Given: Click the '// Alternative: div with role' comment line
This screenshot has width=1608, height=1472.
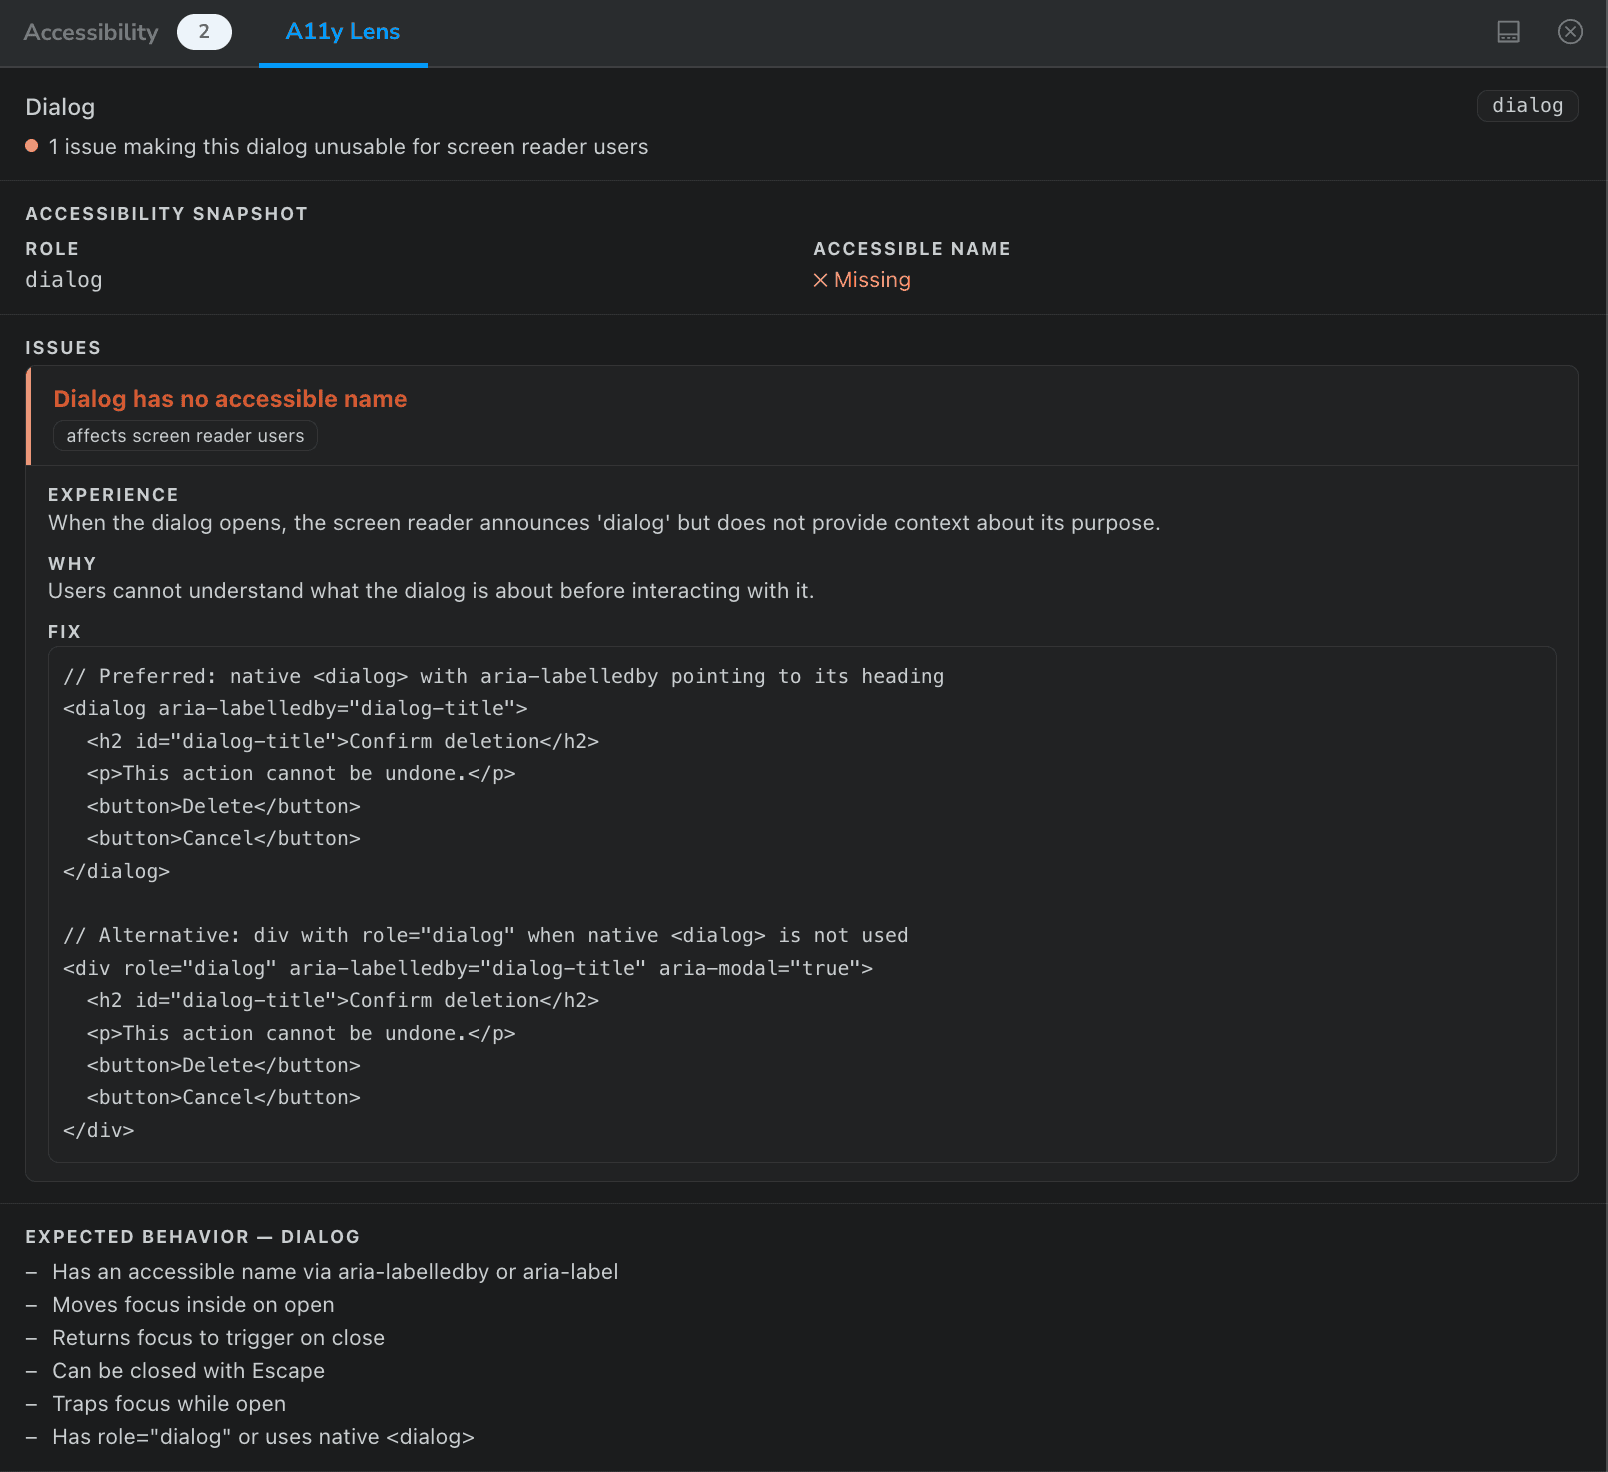Looking at the screenshot, I should [485, 936].
